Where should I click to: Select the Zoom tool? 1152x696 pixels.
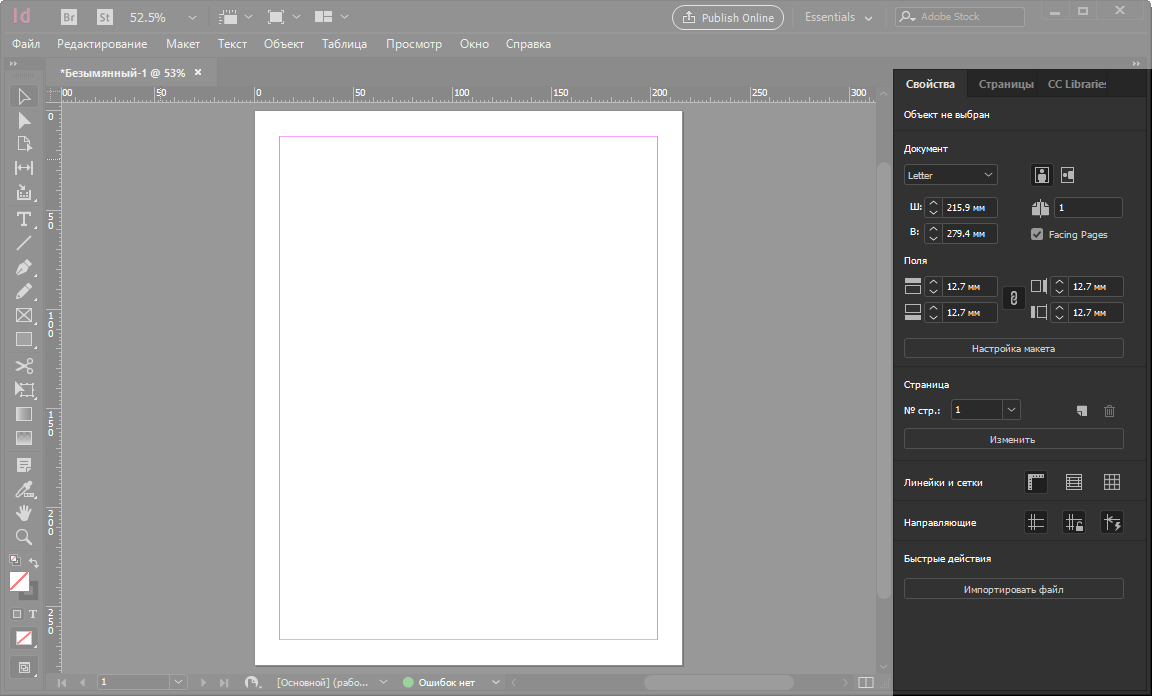tap(24, 537)
